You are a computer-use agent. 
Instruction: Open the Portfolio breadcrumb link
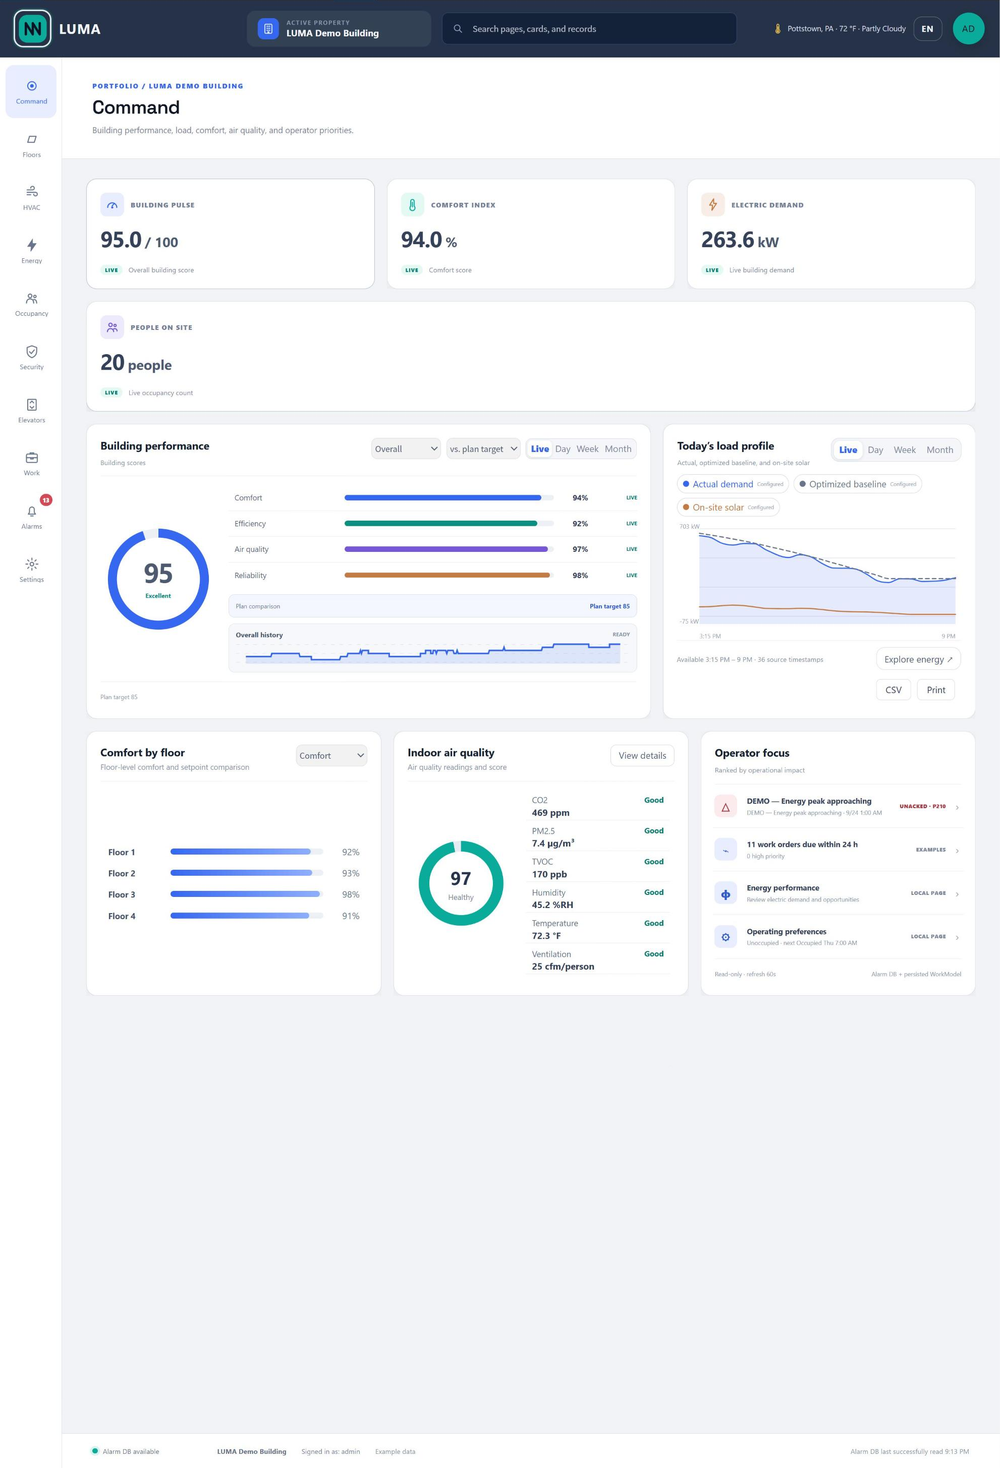coord(115,86)
